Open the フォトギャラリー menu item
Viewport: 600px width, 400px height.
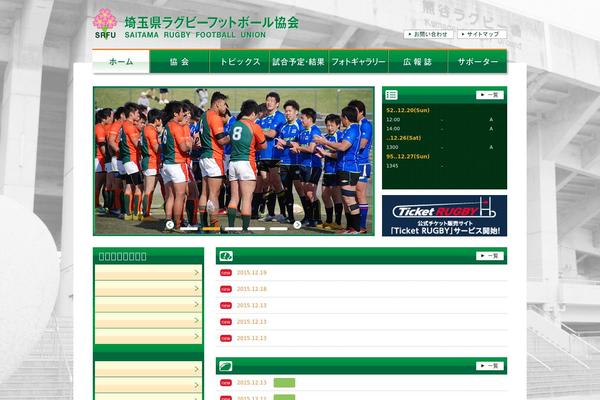pyautogui.click(x=358, y=61)
